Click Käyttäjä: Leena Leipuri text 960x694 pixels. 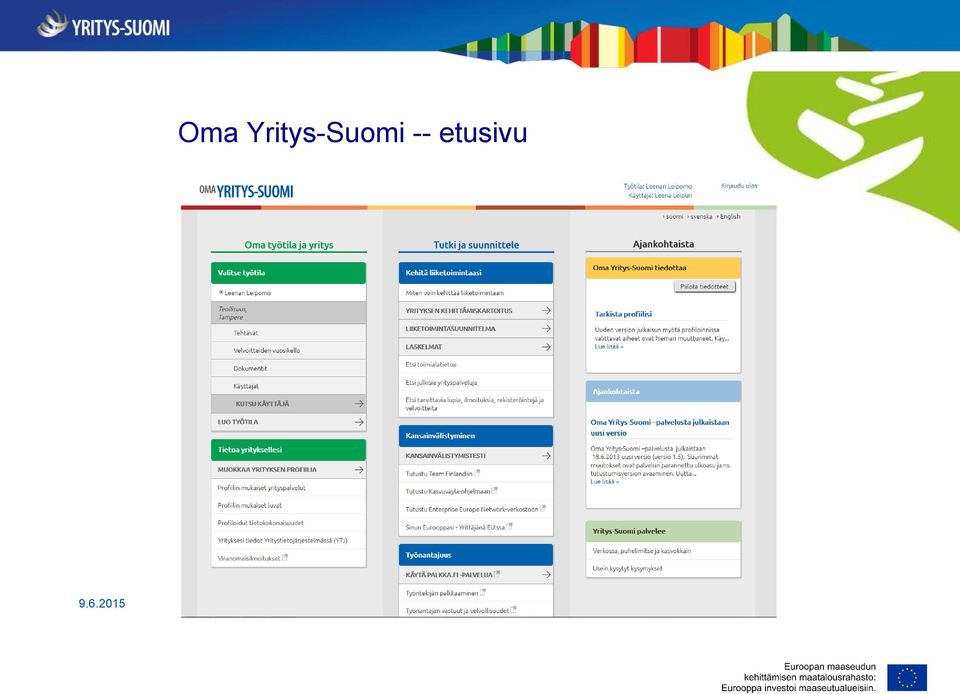tap(660, 196)
